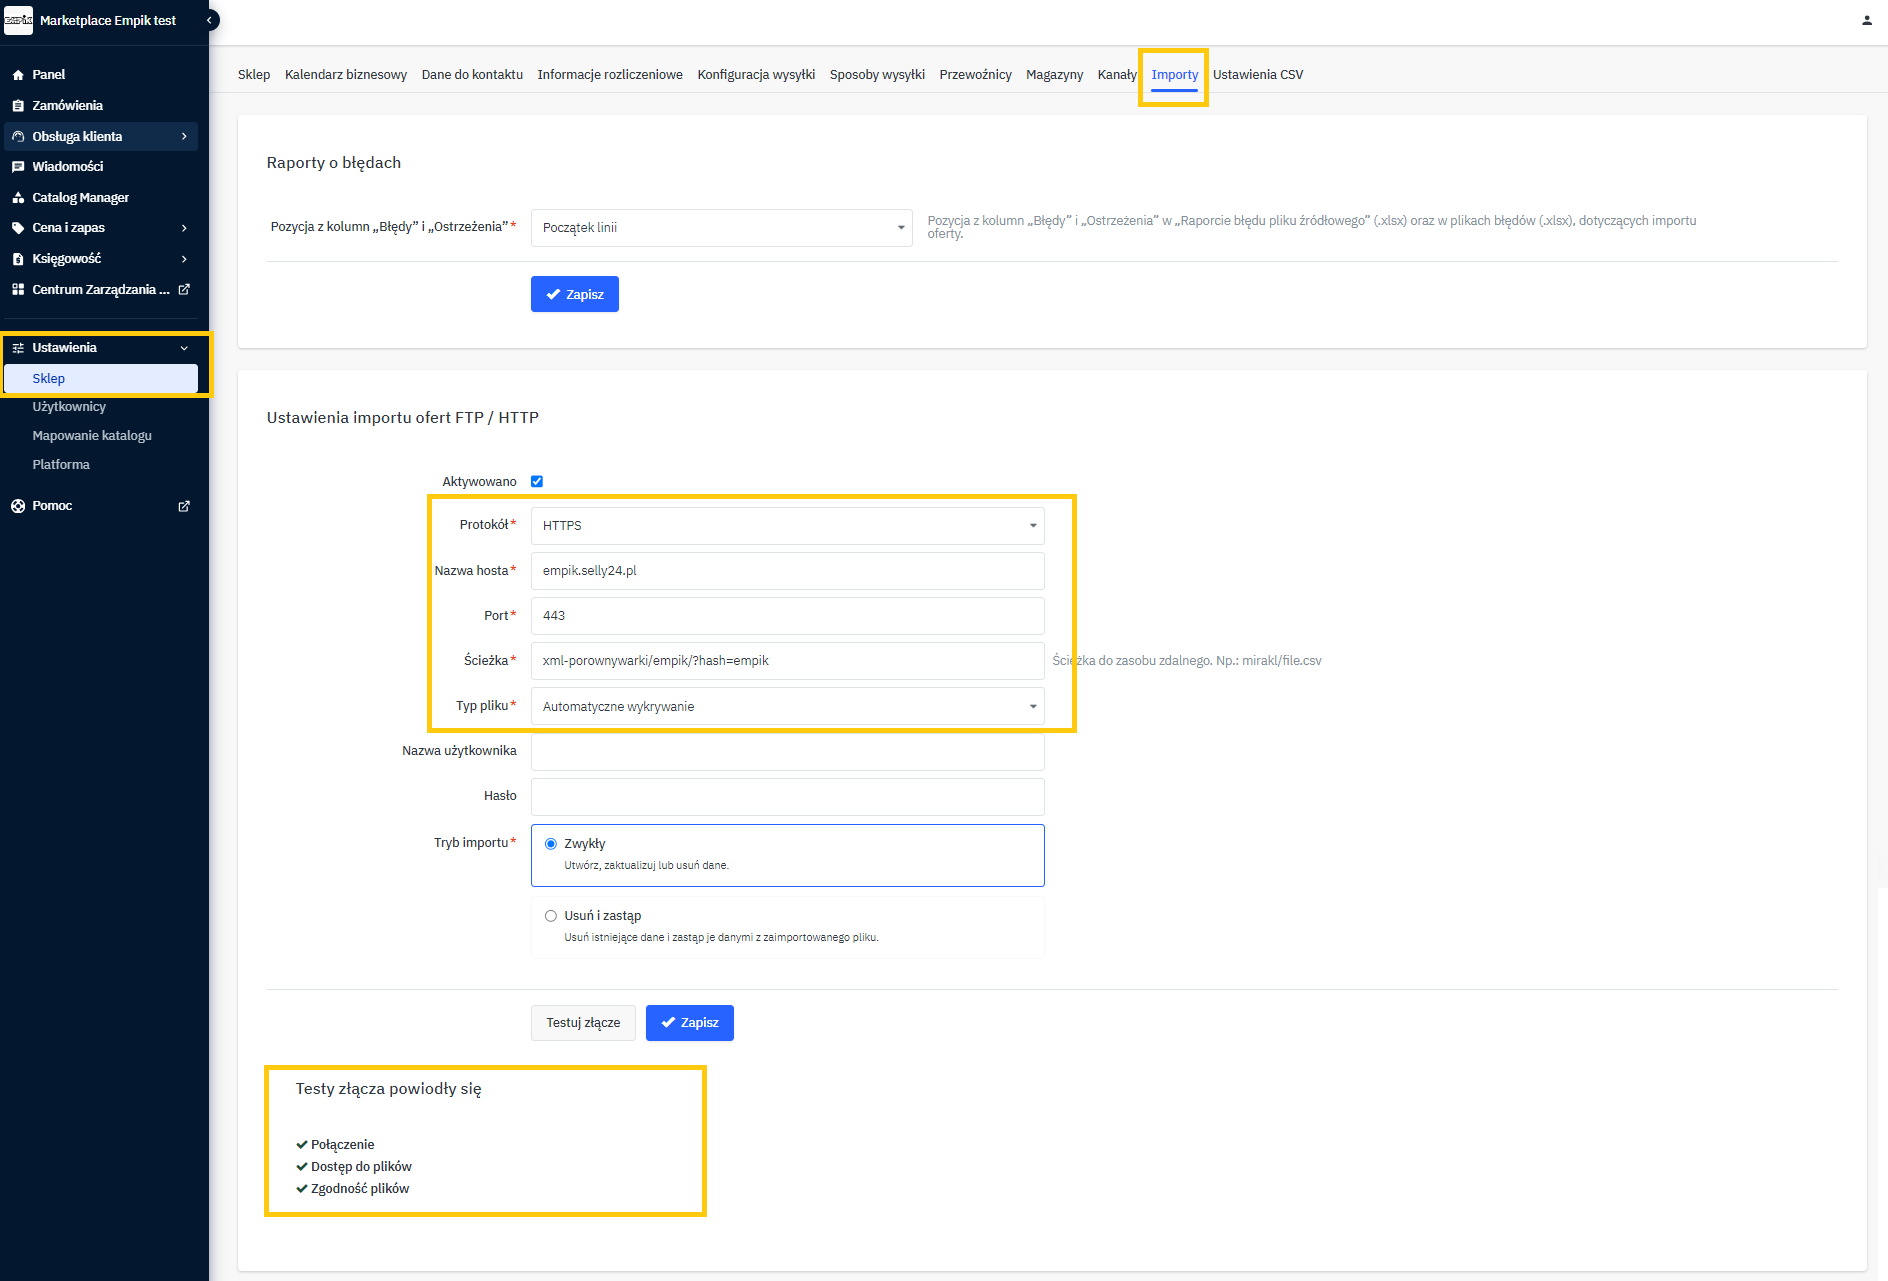Switch to the Ustawienia CSV tab
This screenshot has height=1281, width=1888.
[1257, 75]
